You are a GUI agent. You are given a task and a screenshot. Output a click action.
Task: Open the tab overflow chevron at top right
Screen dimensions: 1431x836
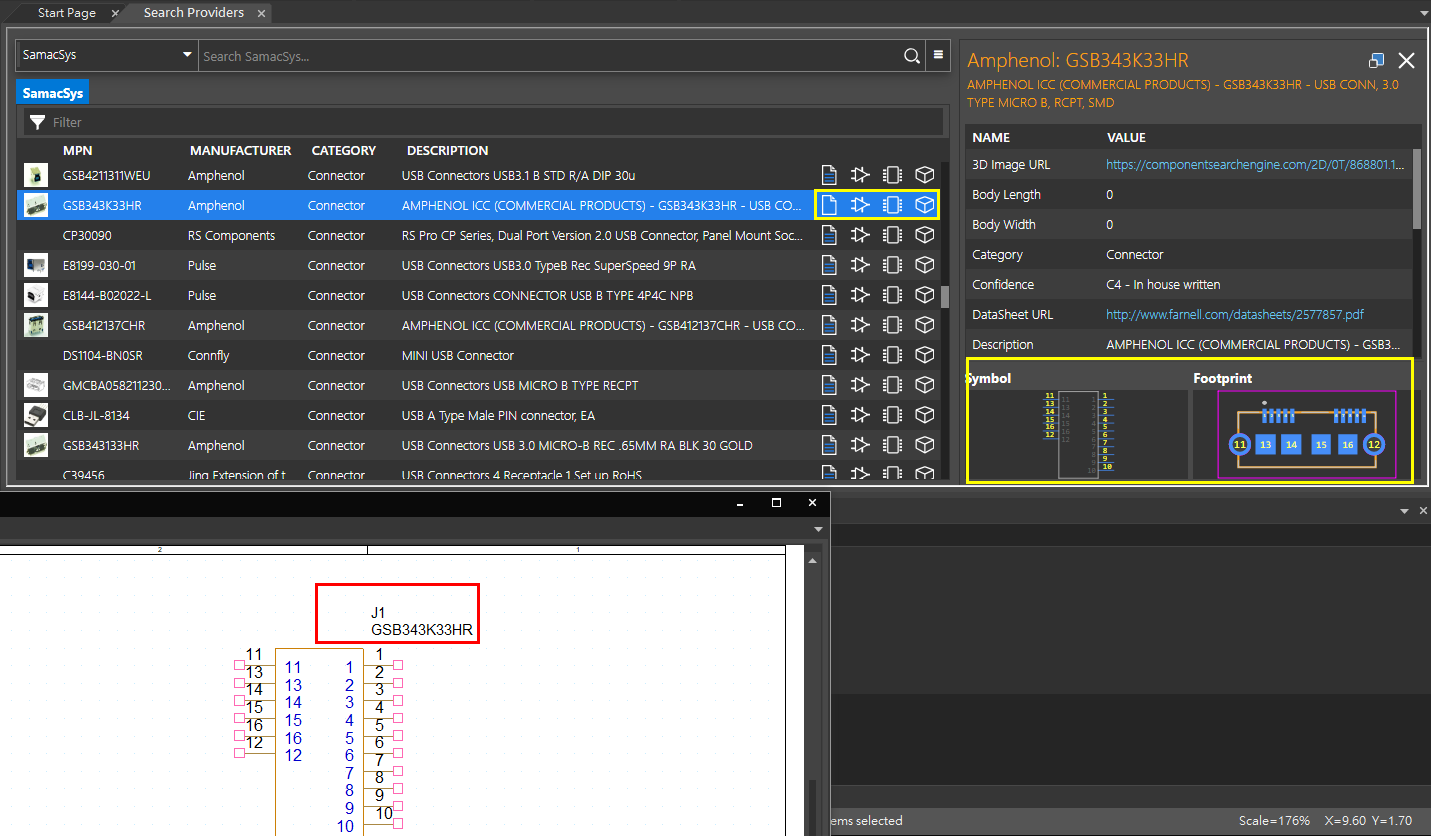point(1422,12)
